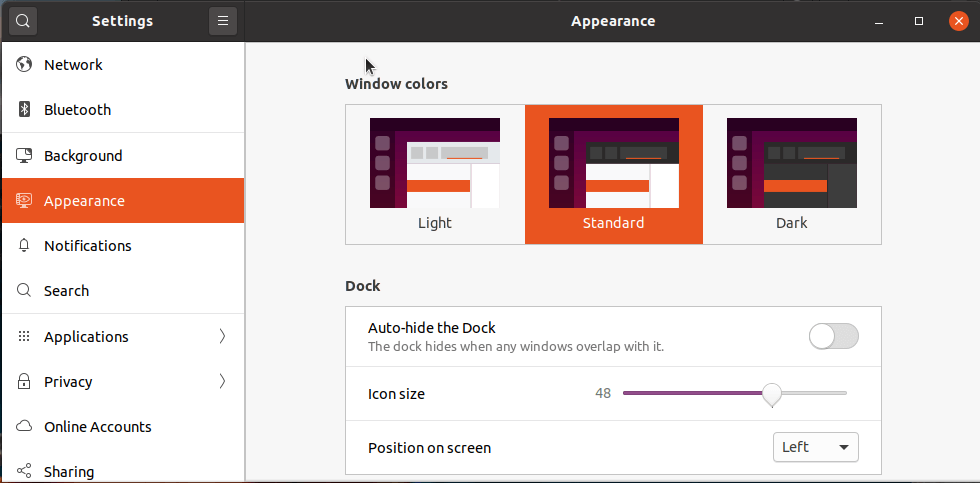This screenshot has width=980, height=483.
Task: Choose the Standard window color option
Action: tap(614, 174)
